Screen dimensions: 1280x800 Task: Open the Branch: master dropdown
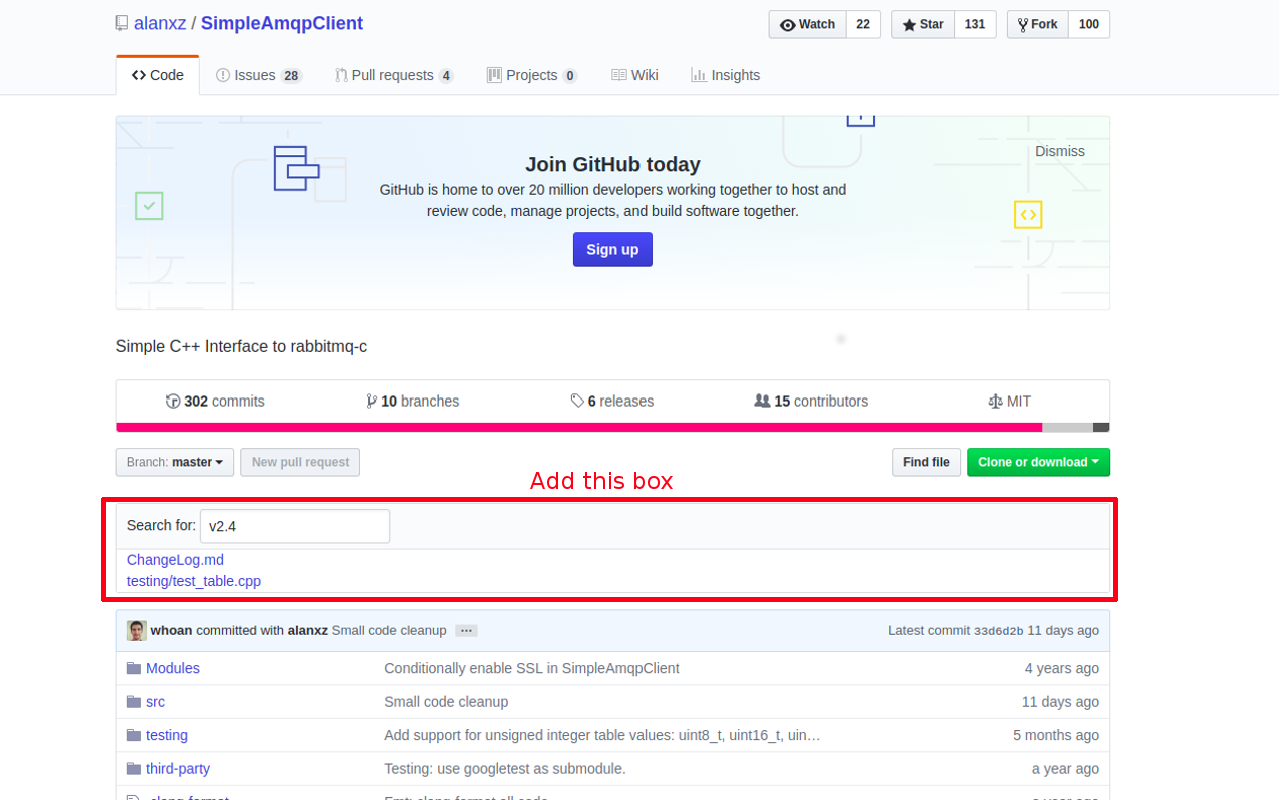(x=175, y=462)
